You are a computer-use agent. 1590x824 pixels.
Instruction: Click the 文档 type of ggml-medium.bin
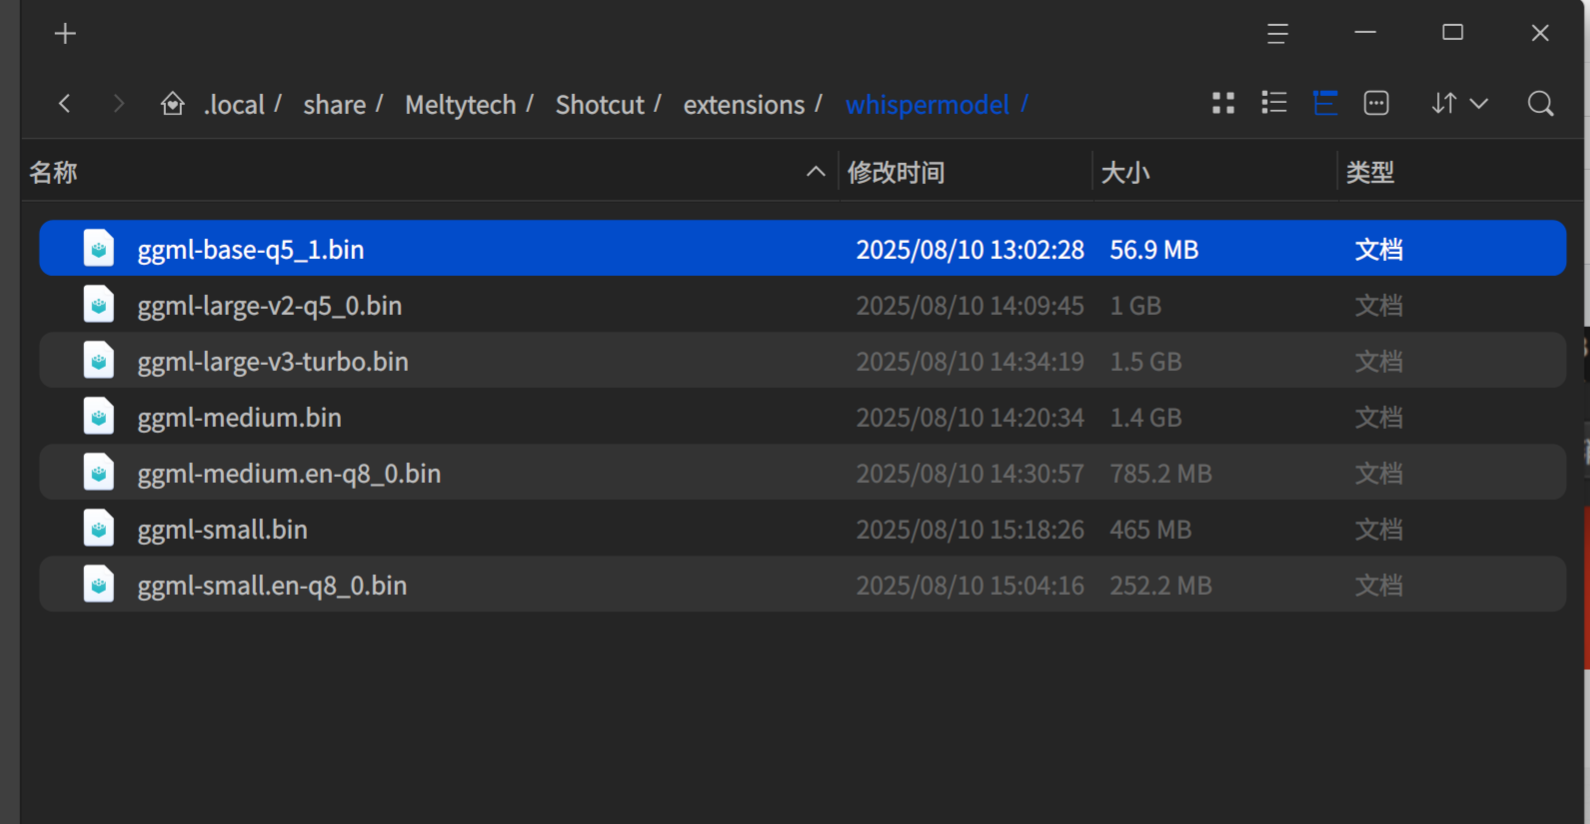1378,417
